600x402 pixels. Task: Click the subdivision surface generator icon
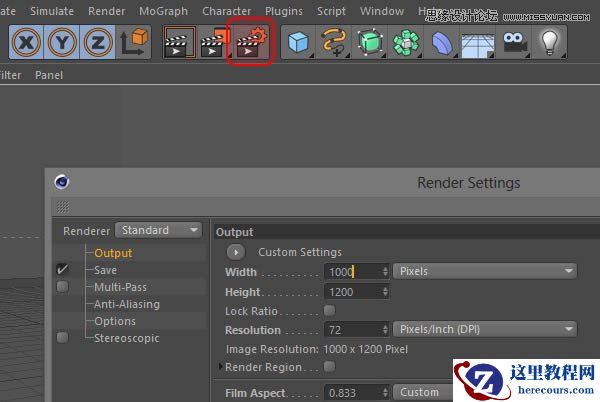[370, 42]
